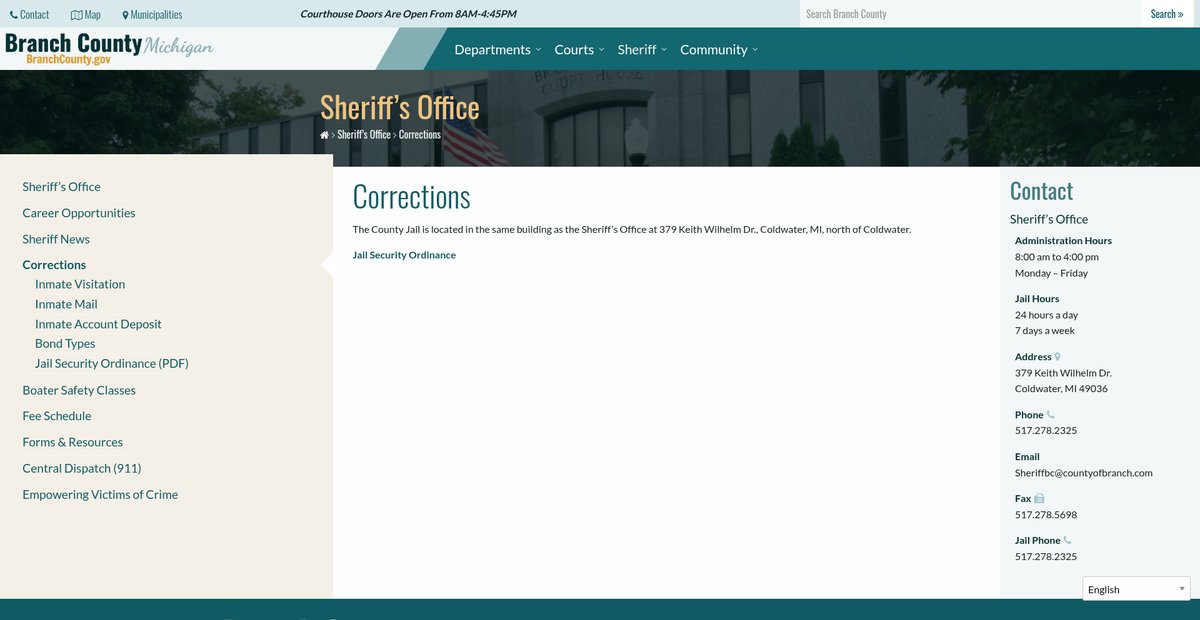
Task: Click the Administration Hours label
Action: click(x=1063, y=241)
